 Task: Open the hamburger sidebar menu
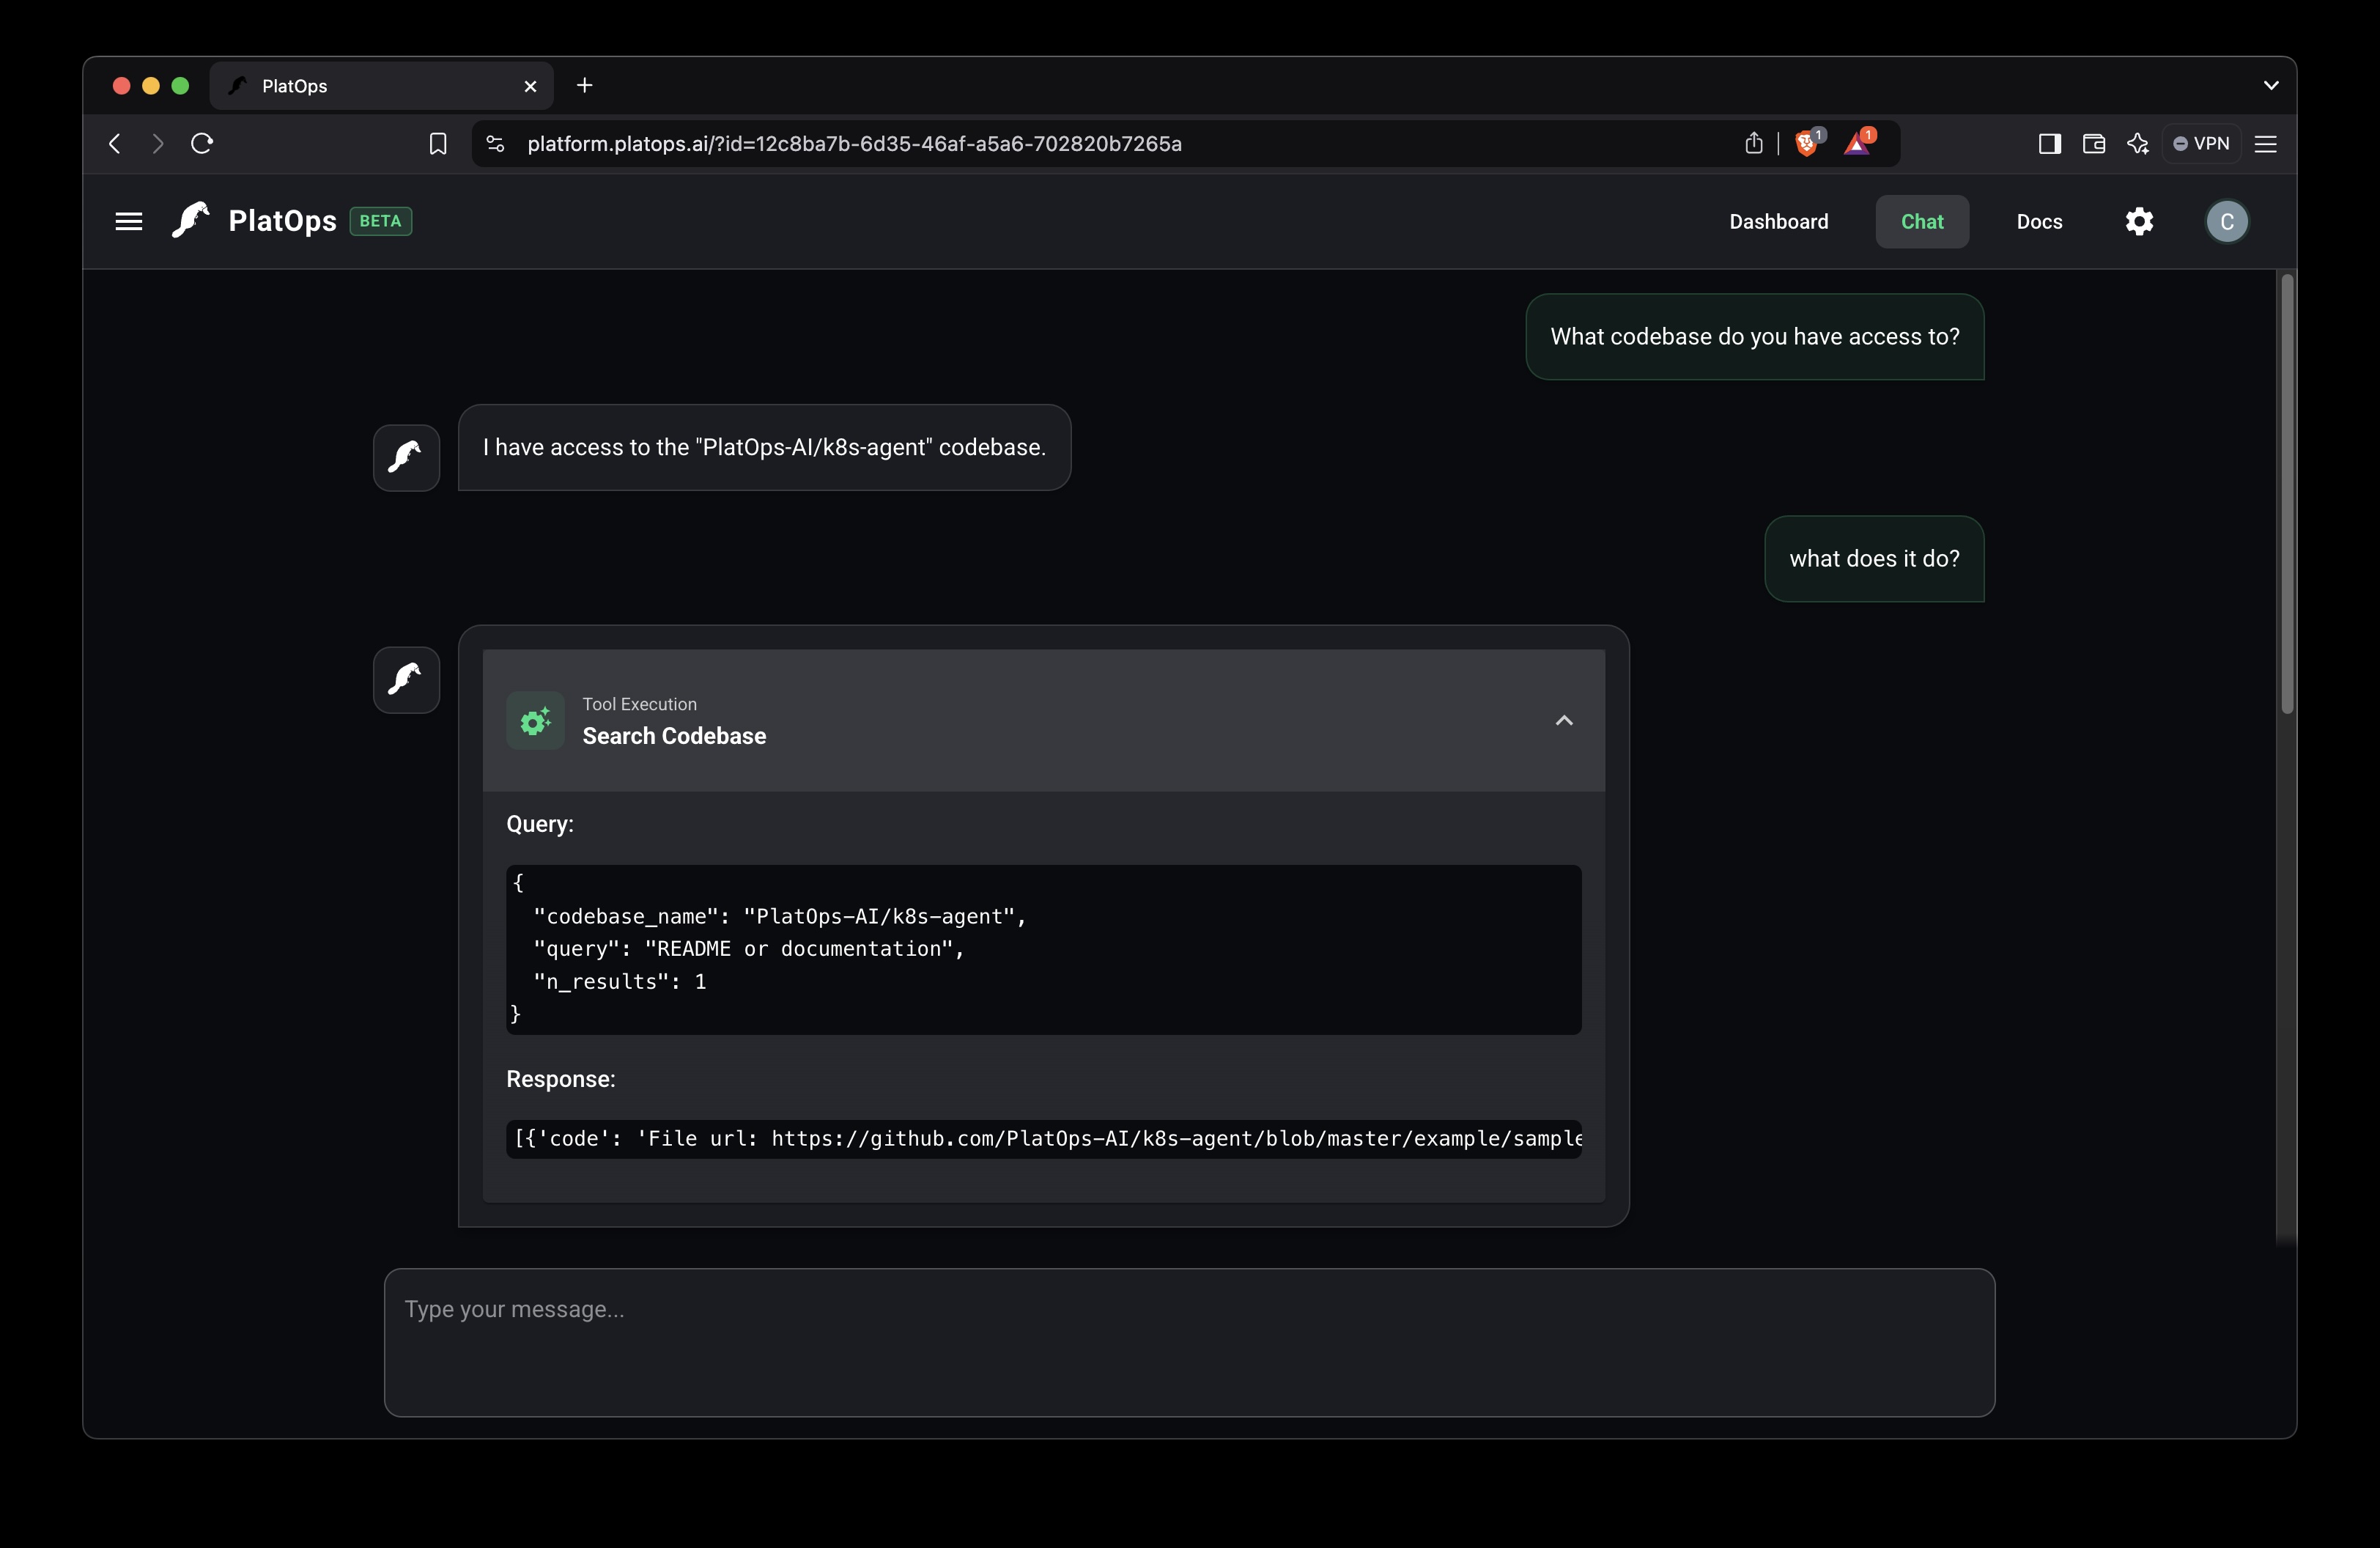129,221
